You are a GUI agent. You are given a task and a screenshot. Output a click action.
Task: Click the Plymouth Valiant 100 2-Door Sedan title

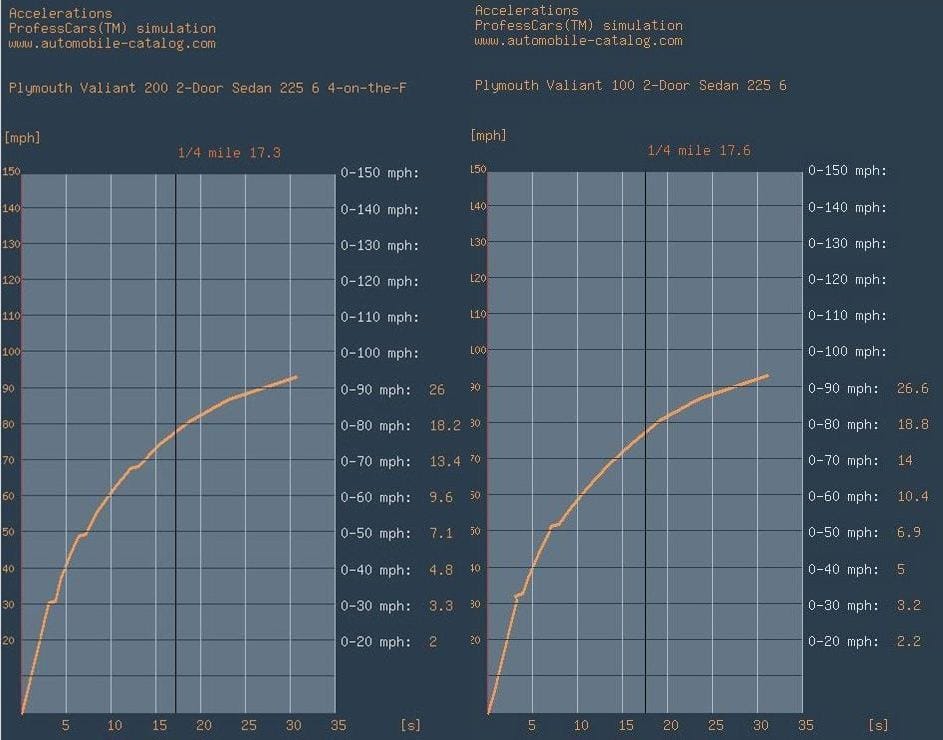click(630, 85)
